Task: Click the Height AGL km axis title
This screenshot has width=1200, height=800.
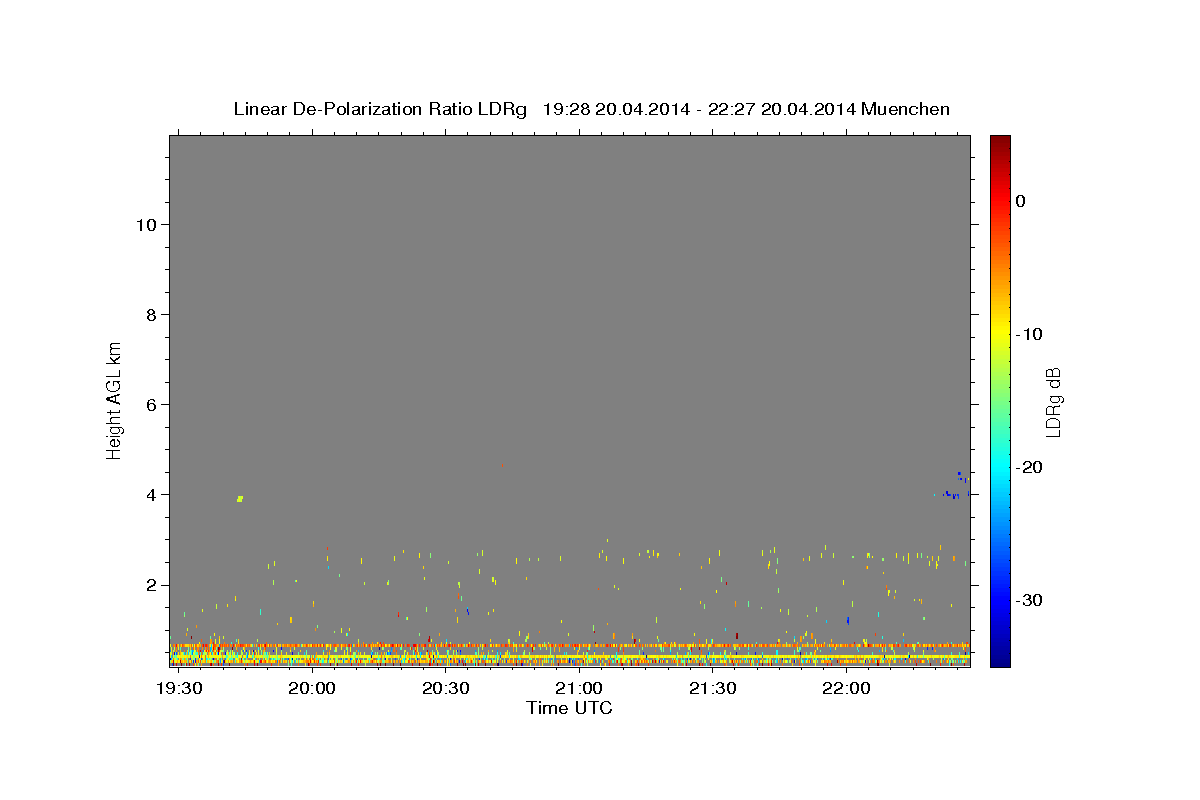Action: pos(115,399)
